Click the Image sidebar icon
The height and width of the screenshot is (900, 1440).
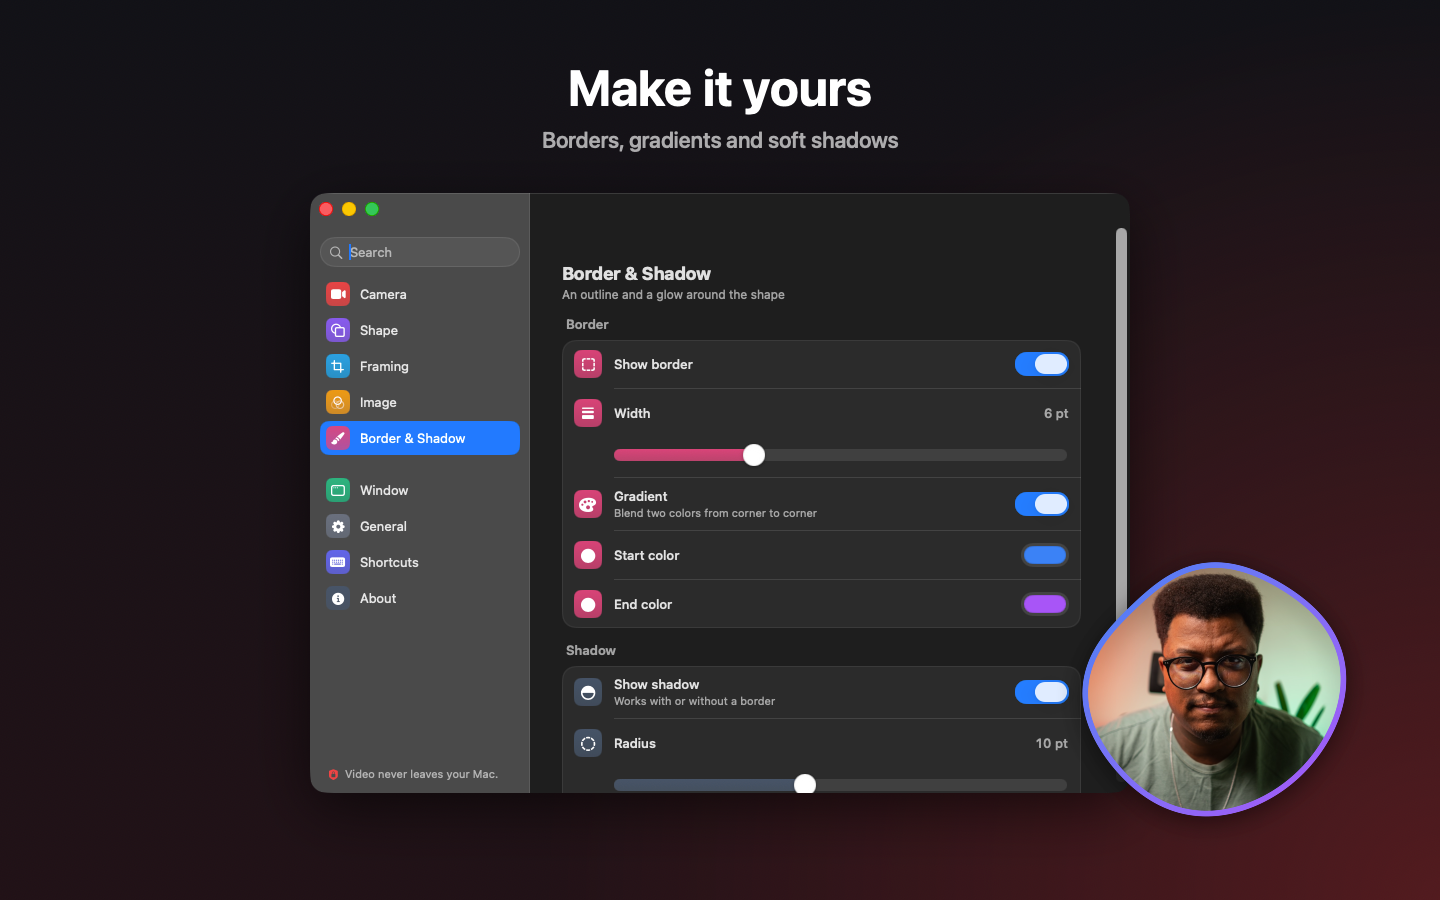(338, 402)
